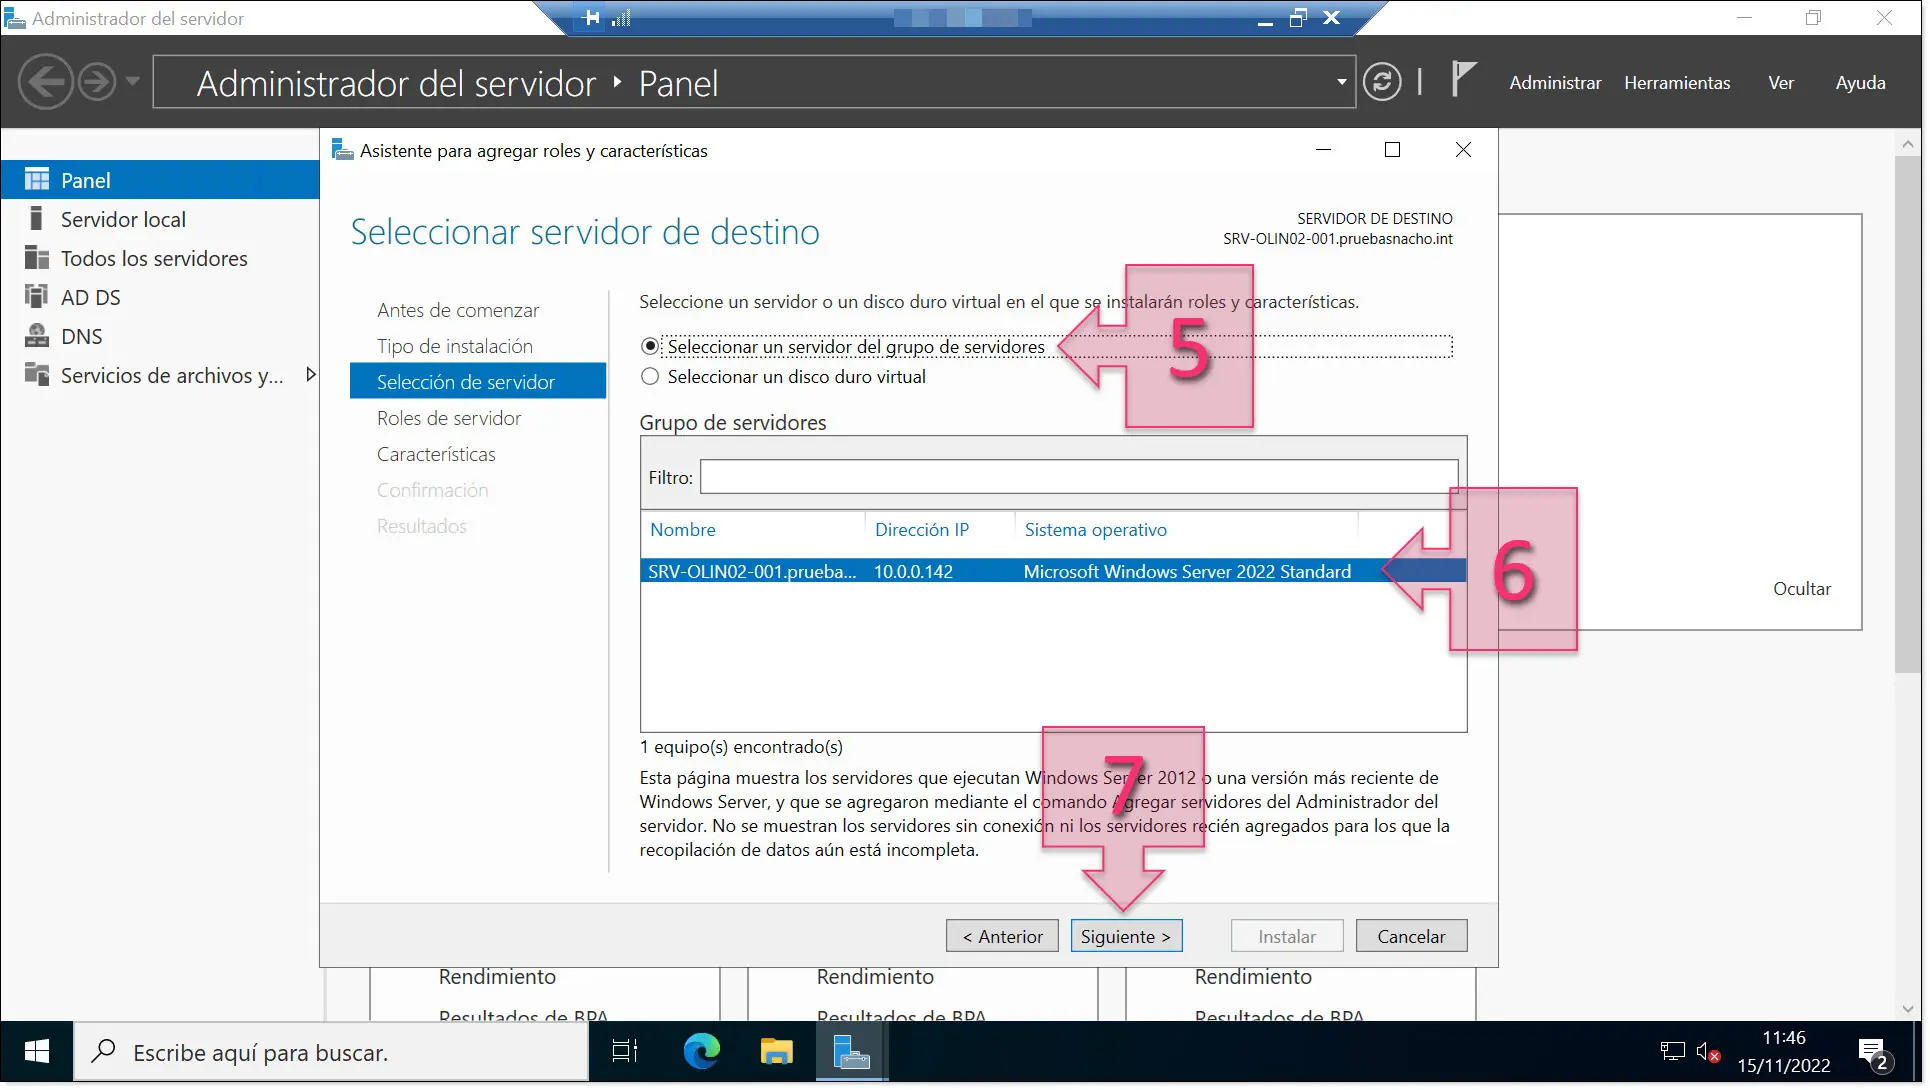
Task: Click the Servicios de archivos icon
Action: point(36,375)
